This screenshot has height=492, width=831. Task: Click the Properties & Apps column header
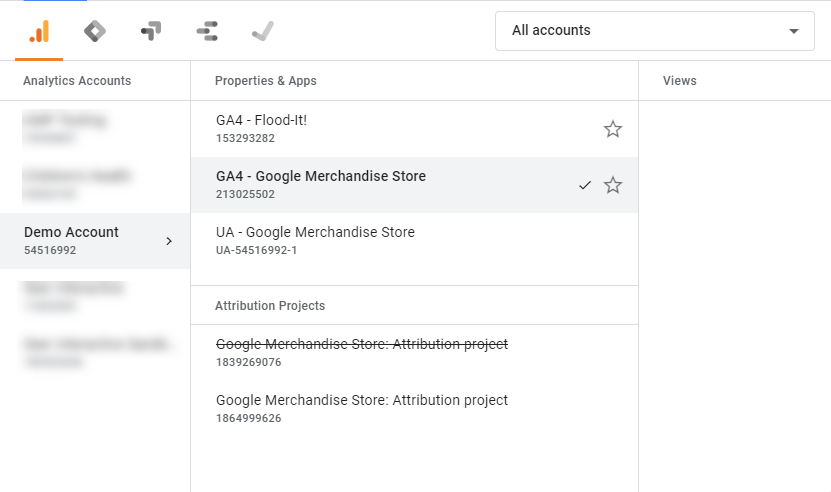coord(266,81)
